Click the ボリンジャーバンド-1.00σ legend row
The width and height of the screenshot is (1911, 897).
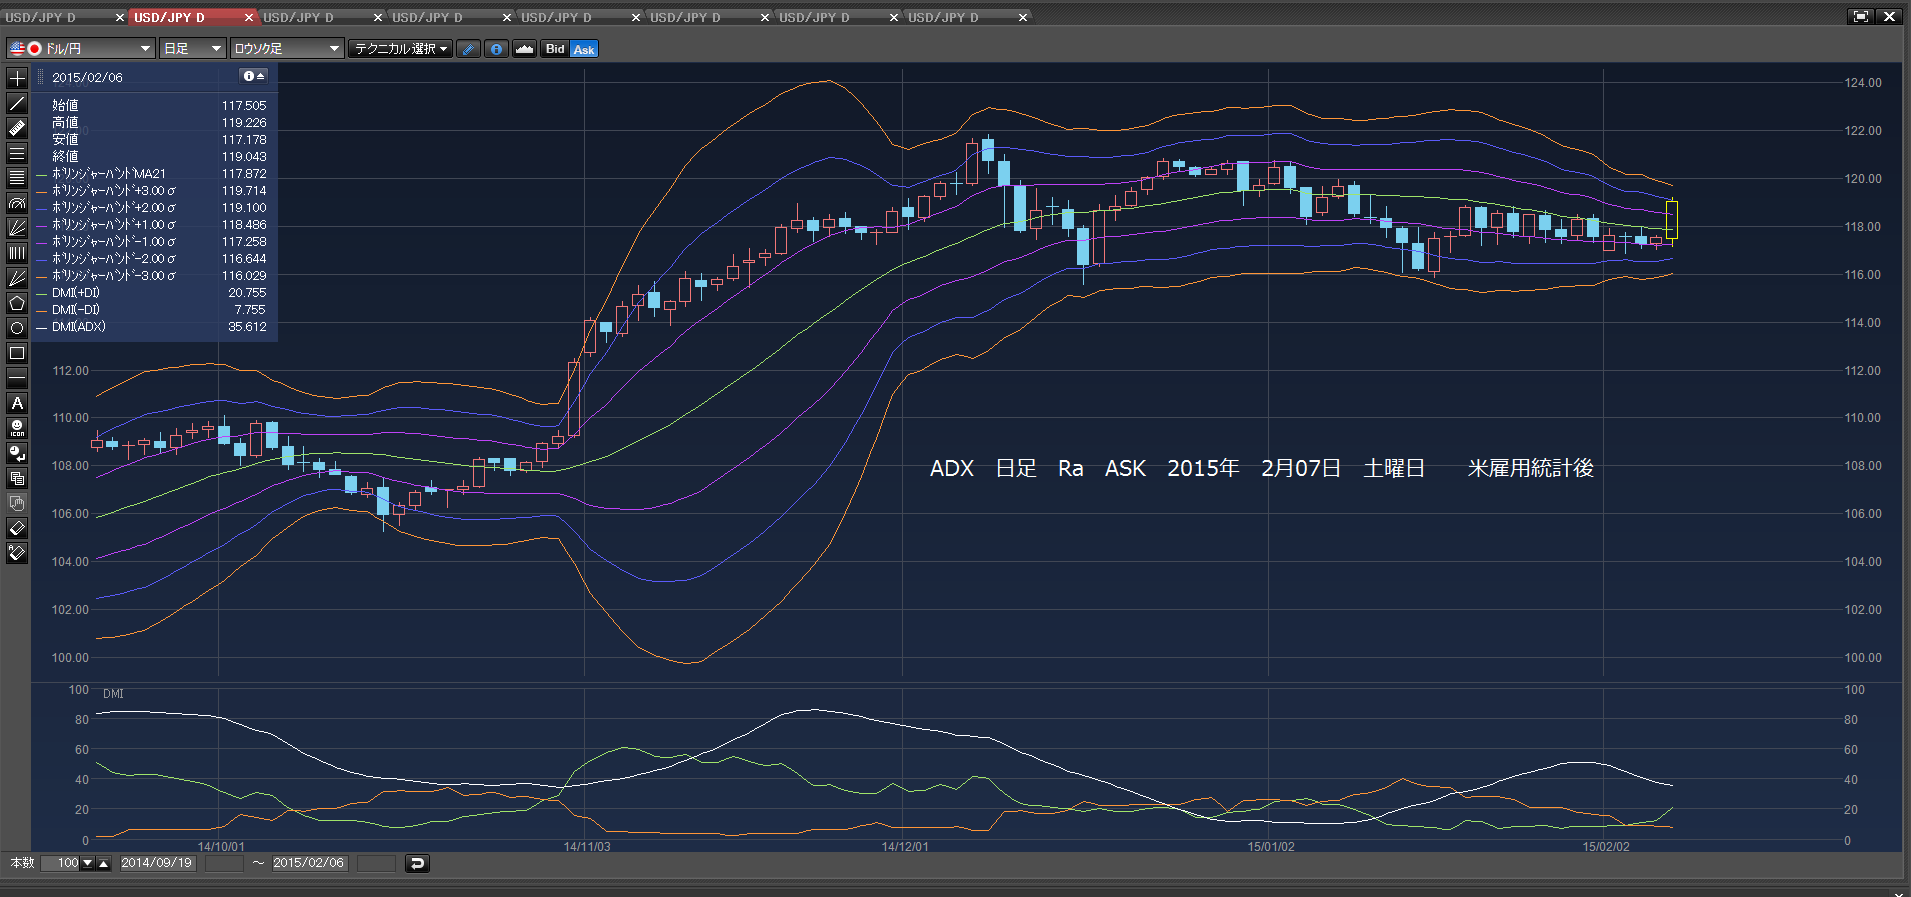pyautogui.click(x=152, y=242)
